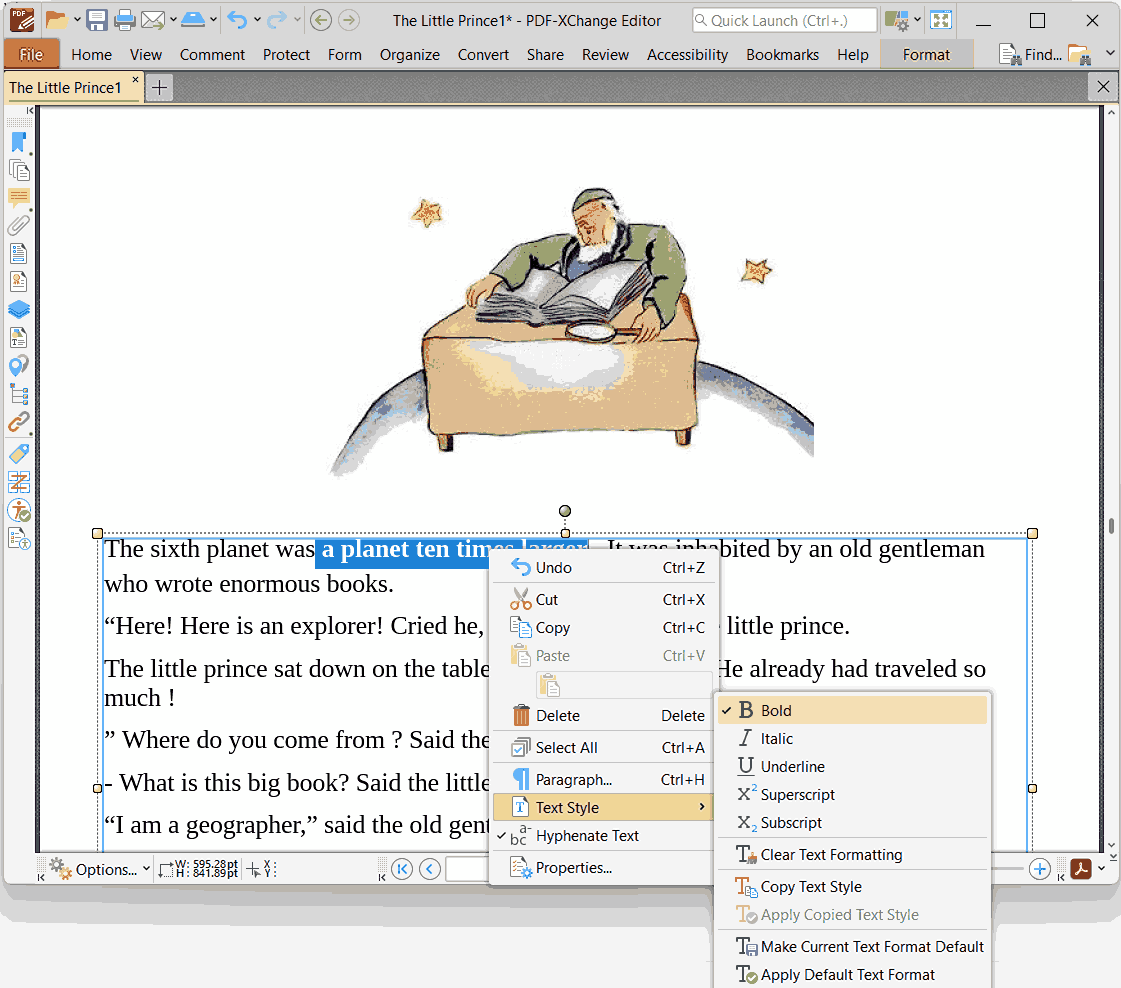Image resolution: width=1121 pixels, height=988 pixels.
Task: Save the document using the toolbar icon
Action: point(95,20)
